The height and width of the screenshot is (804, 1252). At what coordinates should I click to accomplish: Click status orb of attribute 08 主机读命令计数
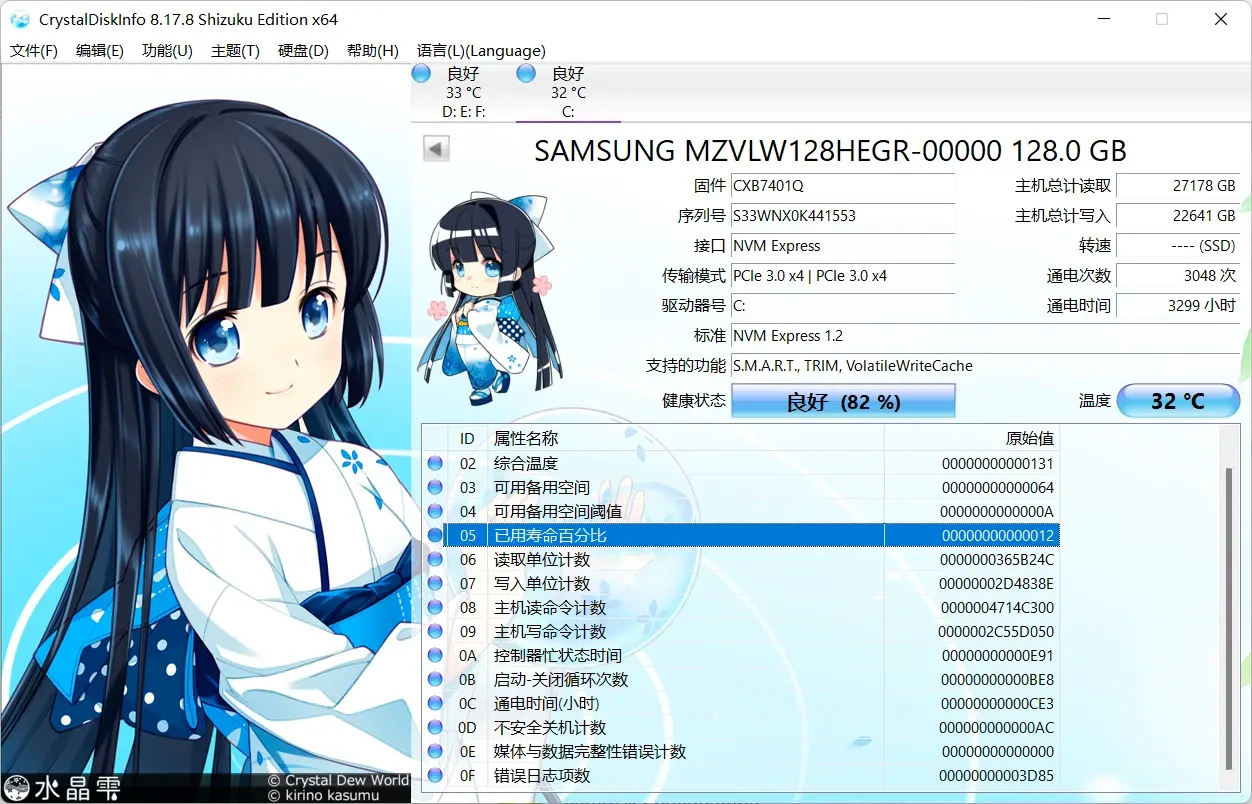(435, 607)
